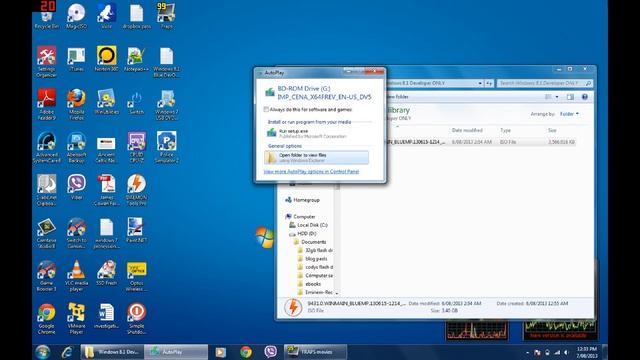This screenshot has height=360, width=640.
Task: Select the SSD Fresh desktop shortcut
Action: pyautogui.click(x=107, y=273)
